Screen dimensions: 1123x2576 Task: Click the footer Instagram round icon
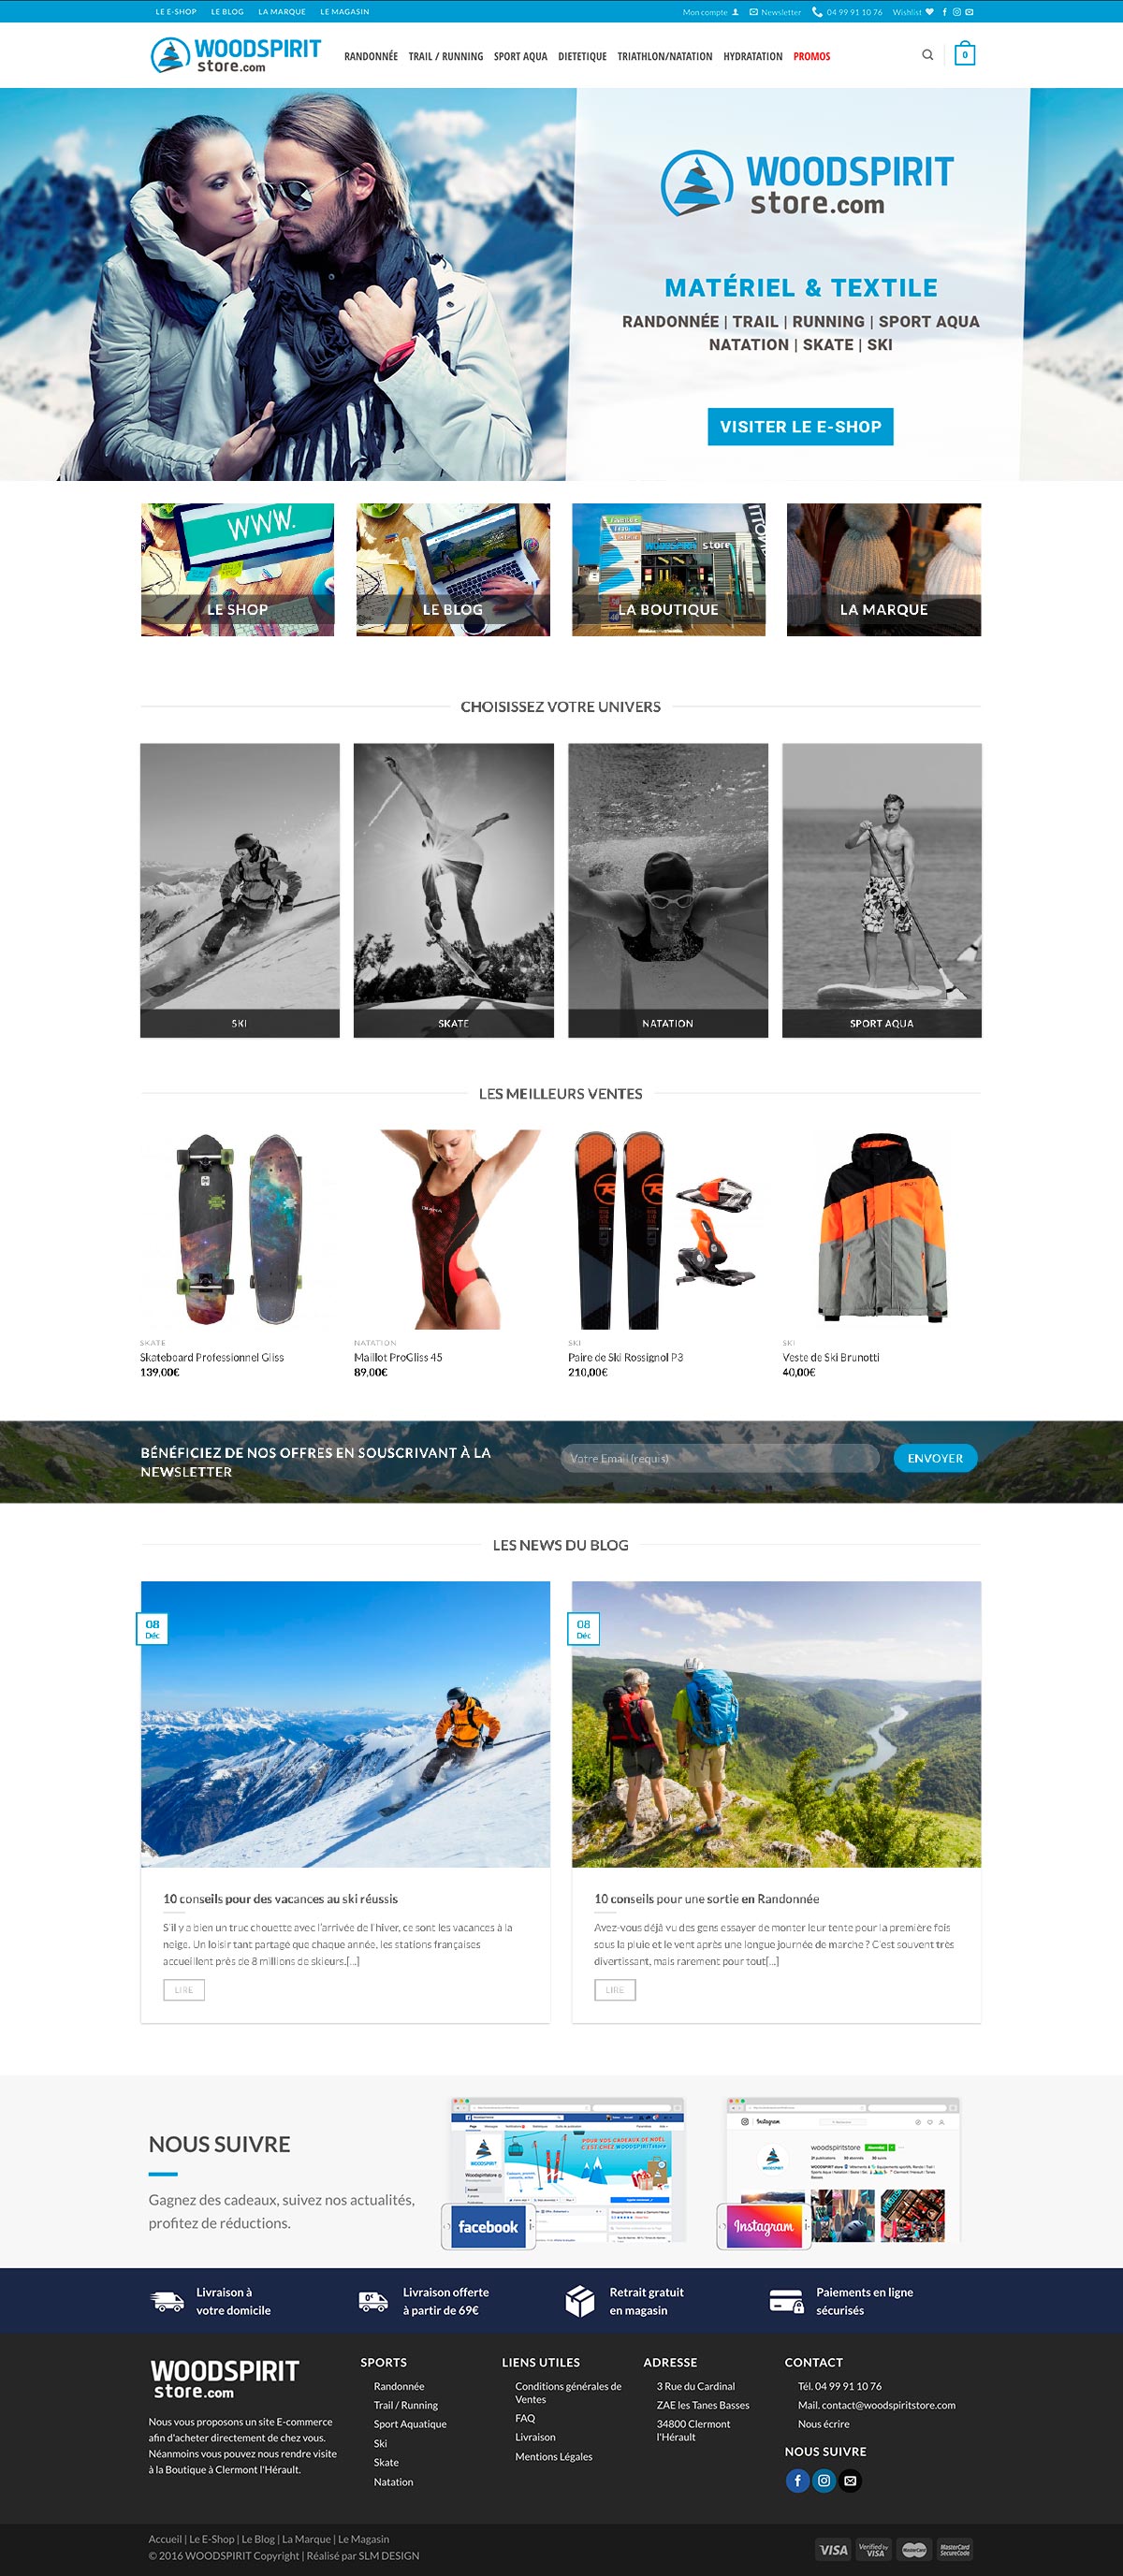(x=823, y=2480)
